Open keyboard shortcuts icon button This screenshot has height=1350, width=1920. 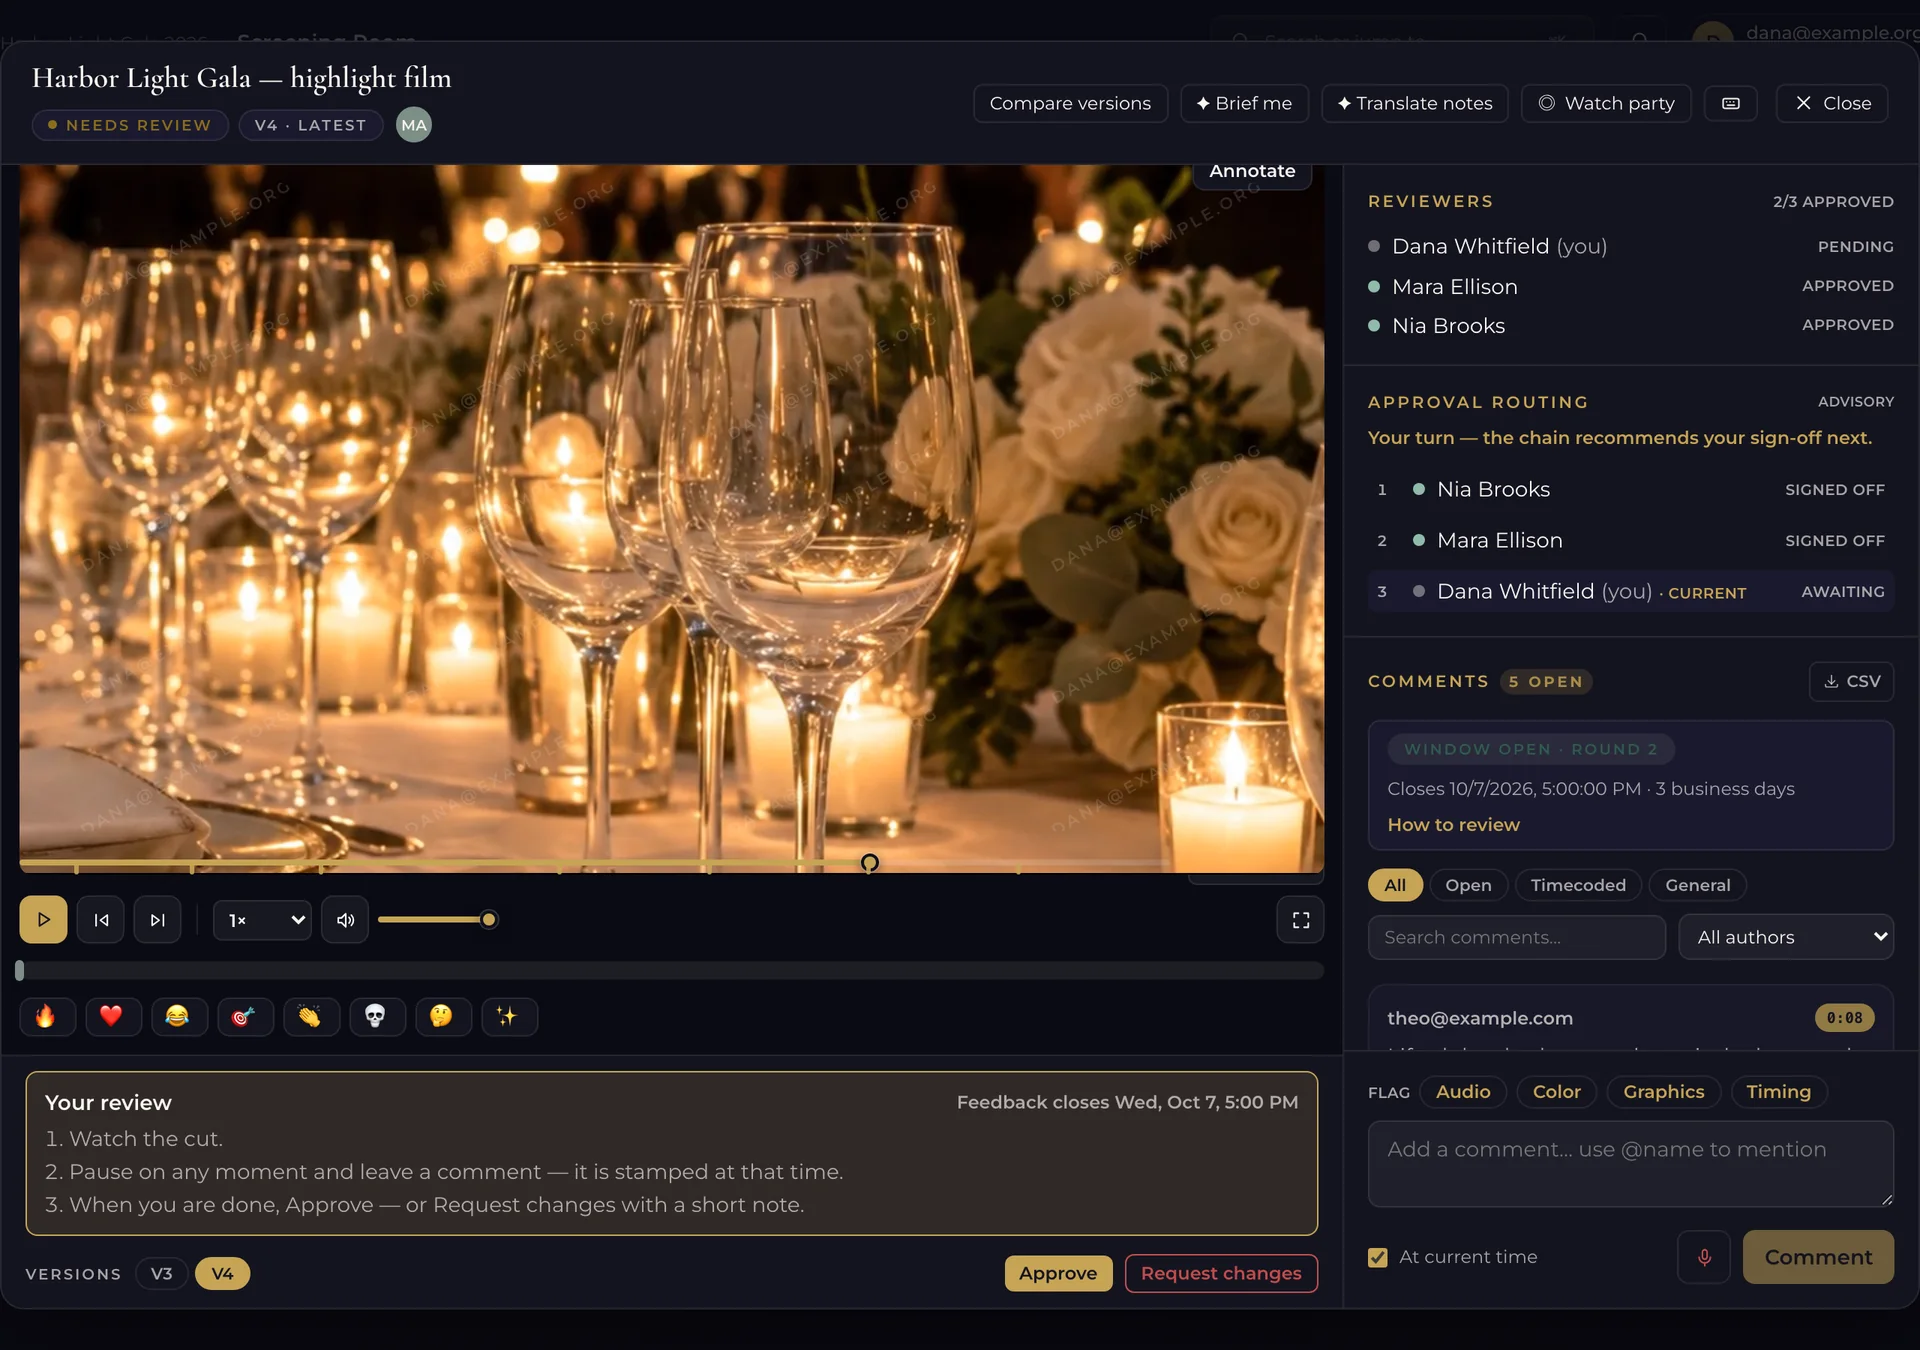point(1731,103)
